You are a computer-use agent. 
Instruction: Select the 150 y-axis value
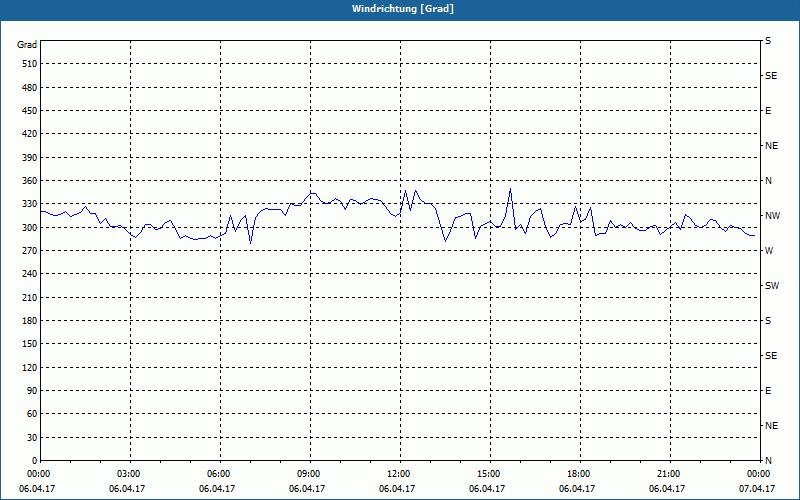pos(30,343)
